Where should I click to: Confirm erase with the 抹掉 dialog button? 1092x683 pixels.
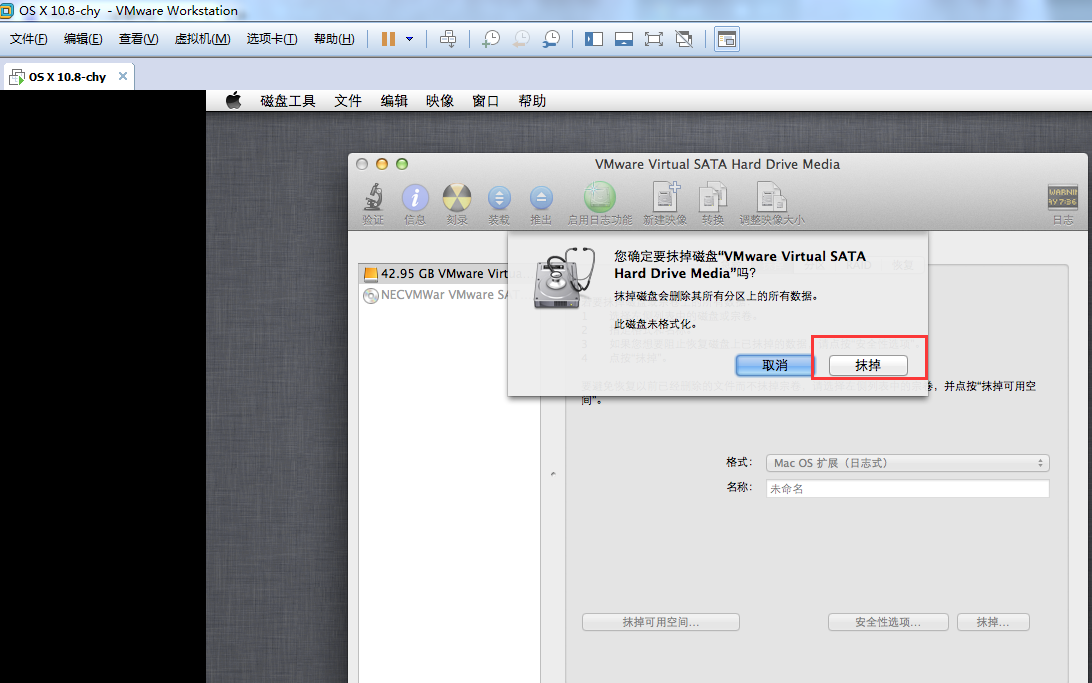[x=868, y=365]
